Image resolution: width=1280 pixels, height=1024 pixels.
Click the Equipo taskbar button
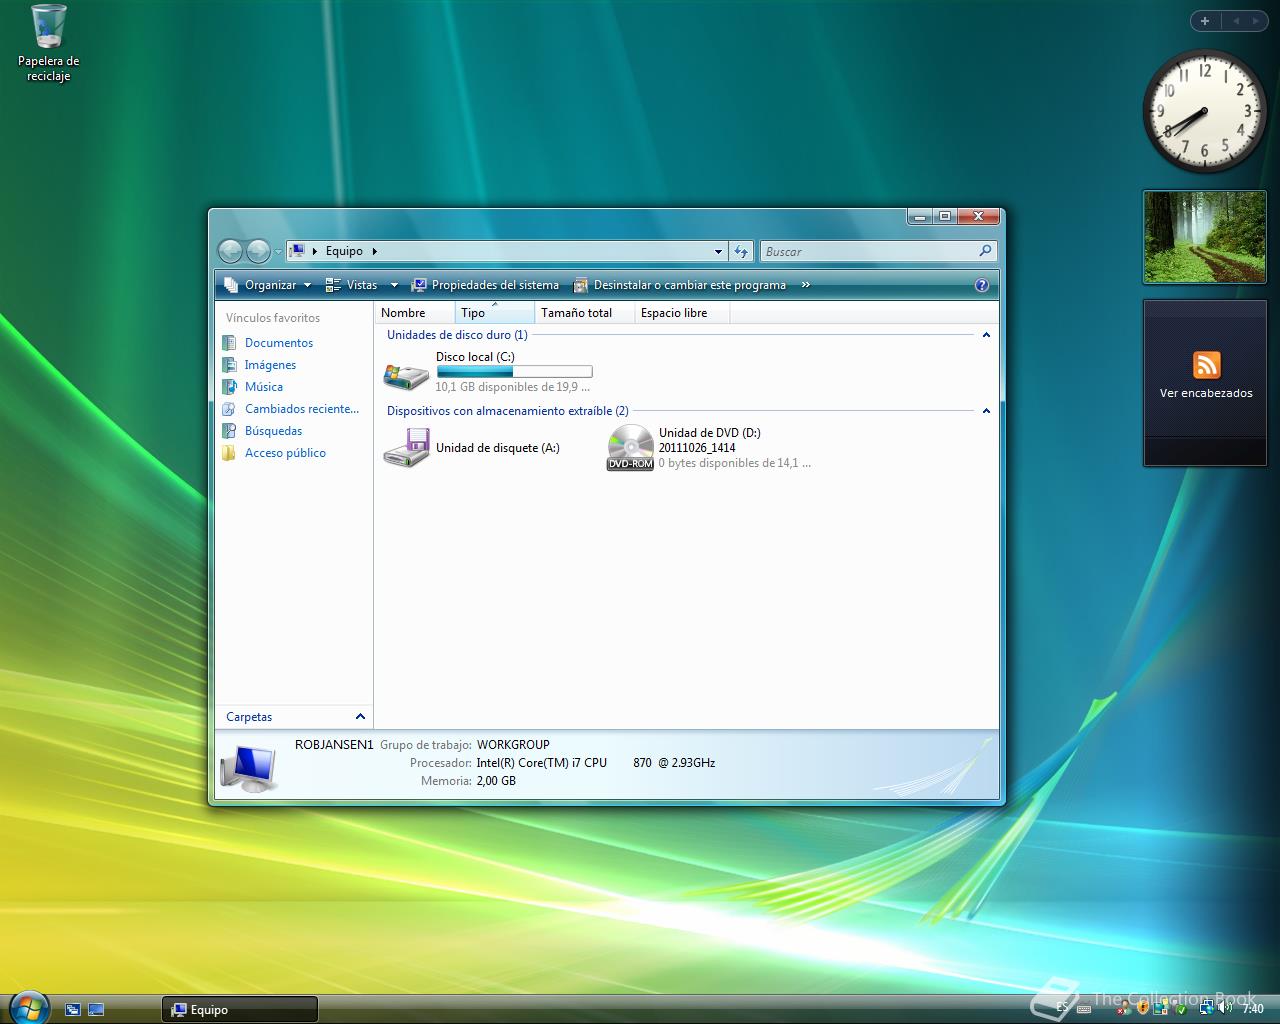pyautogui.click(x=240, y=1010)
